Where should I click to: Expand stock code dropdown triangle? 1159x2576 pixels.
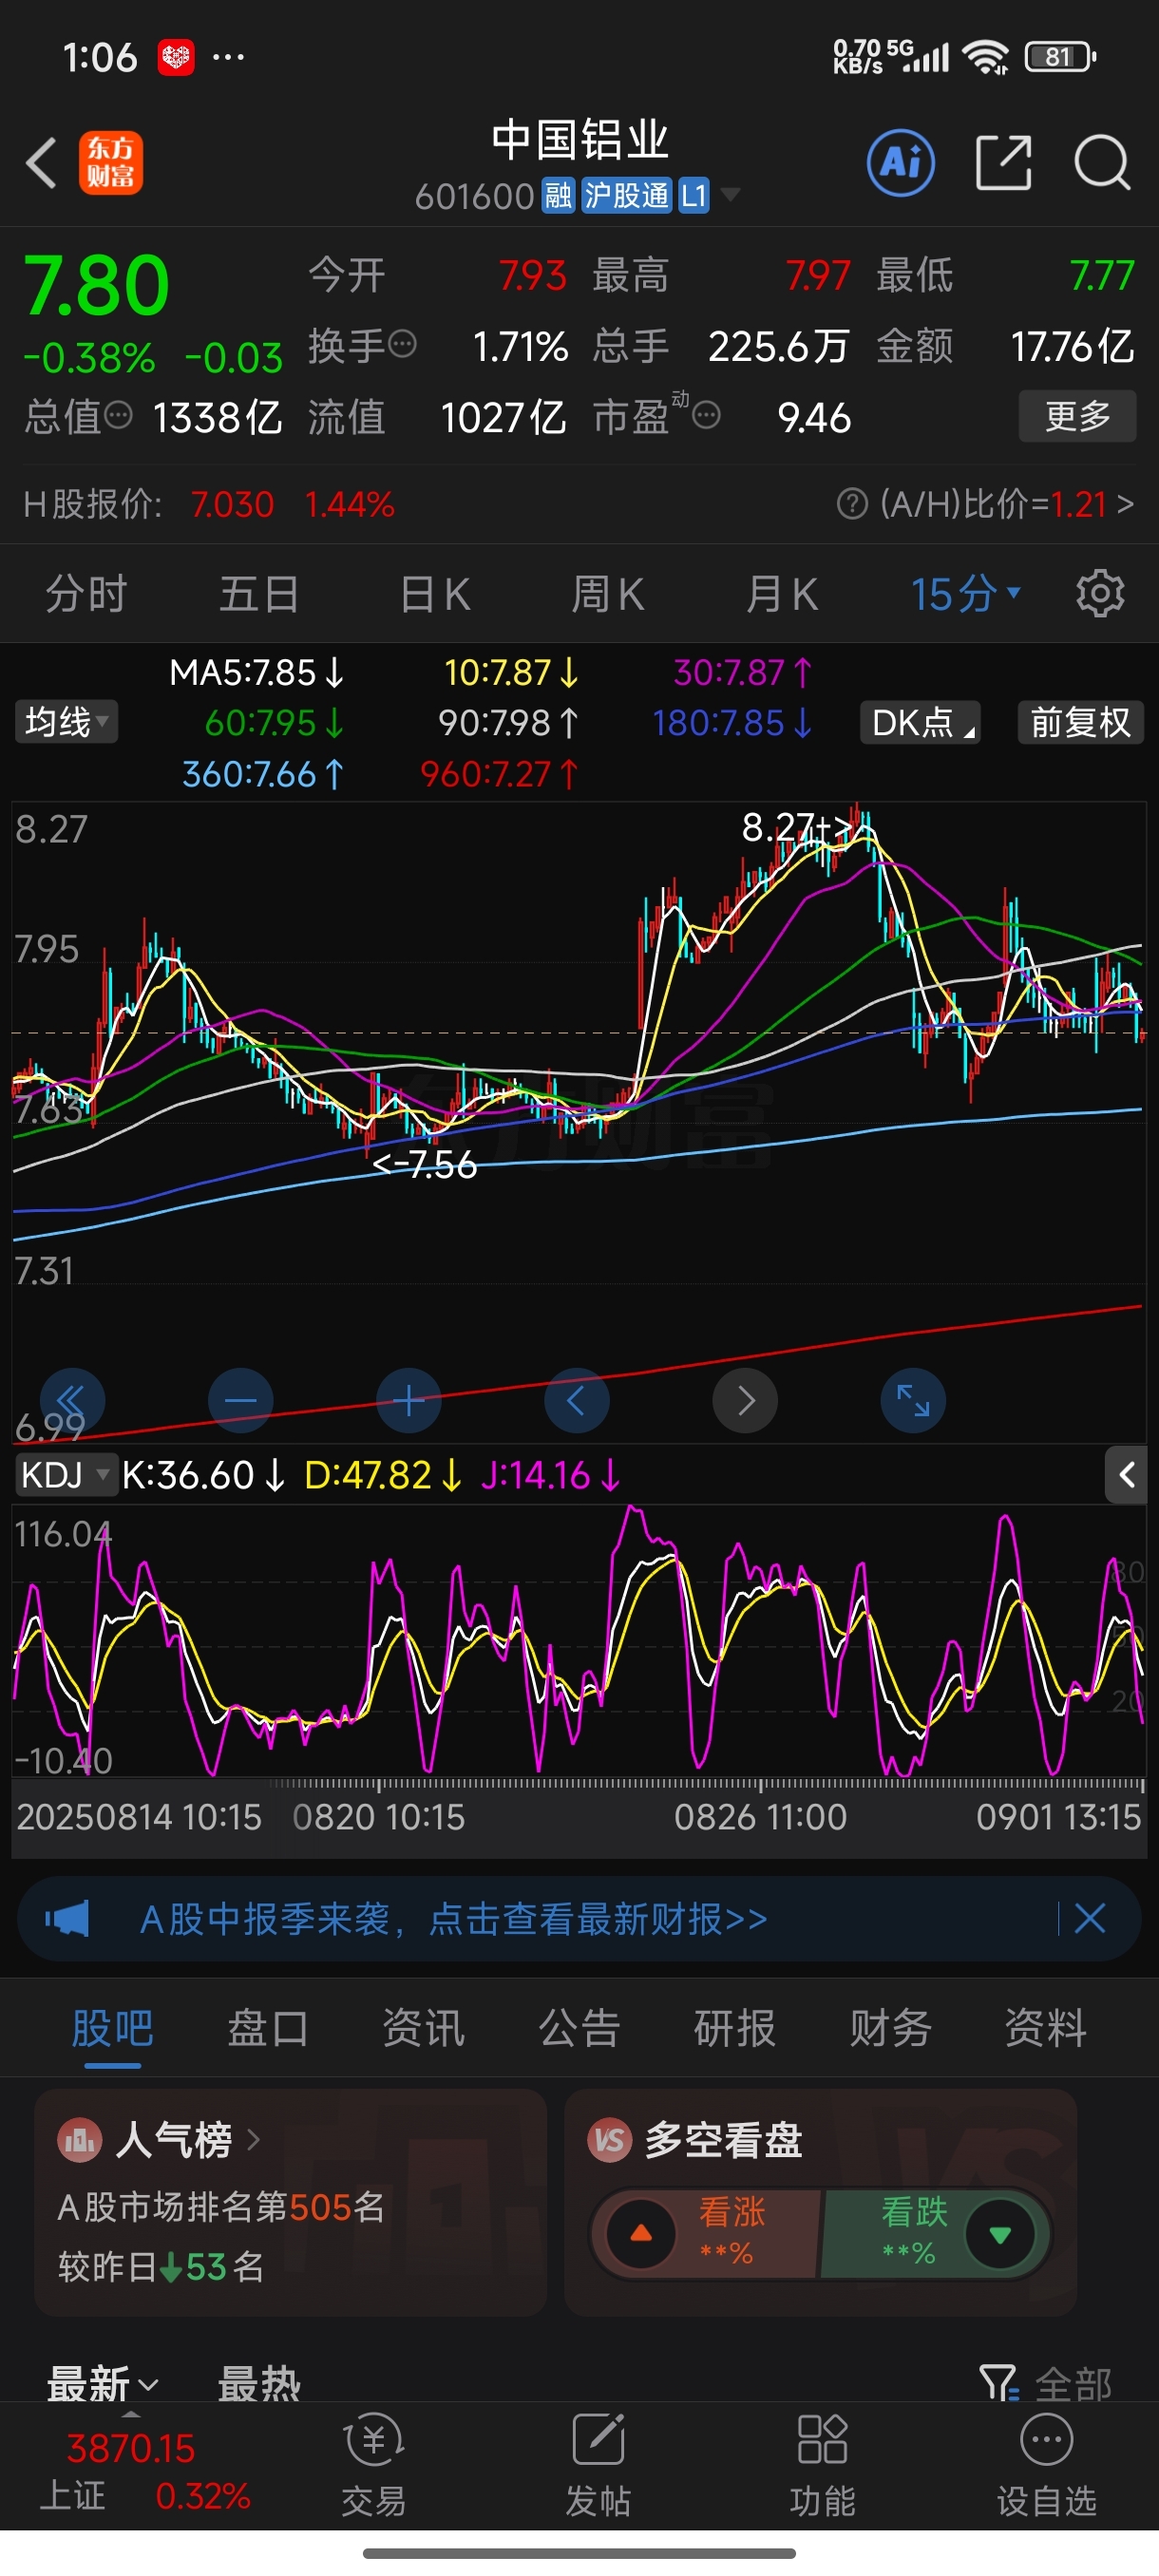pyautogui.click(x=731, y=195)
